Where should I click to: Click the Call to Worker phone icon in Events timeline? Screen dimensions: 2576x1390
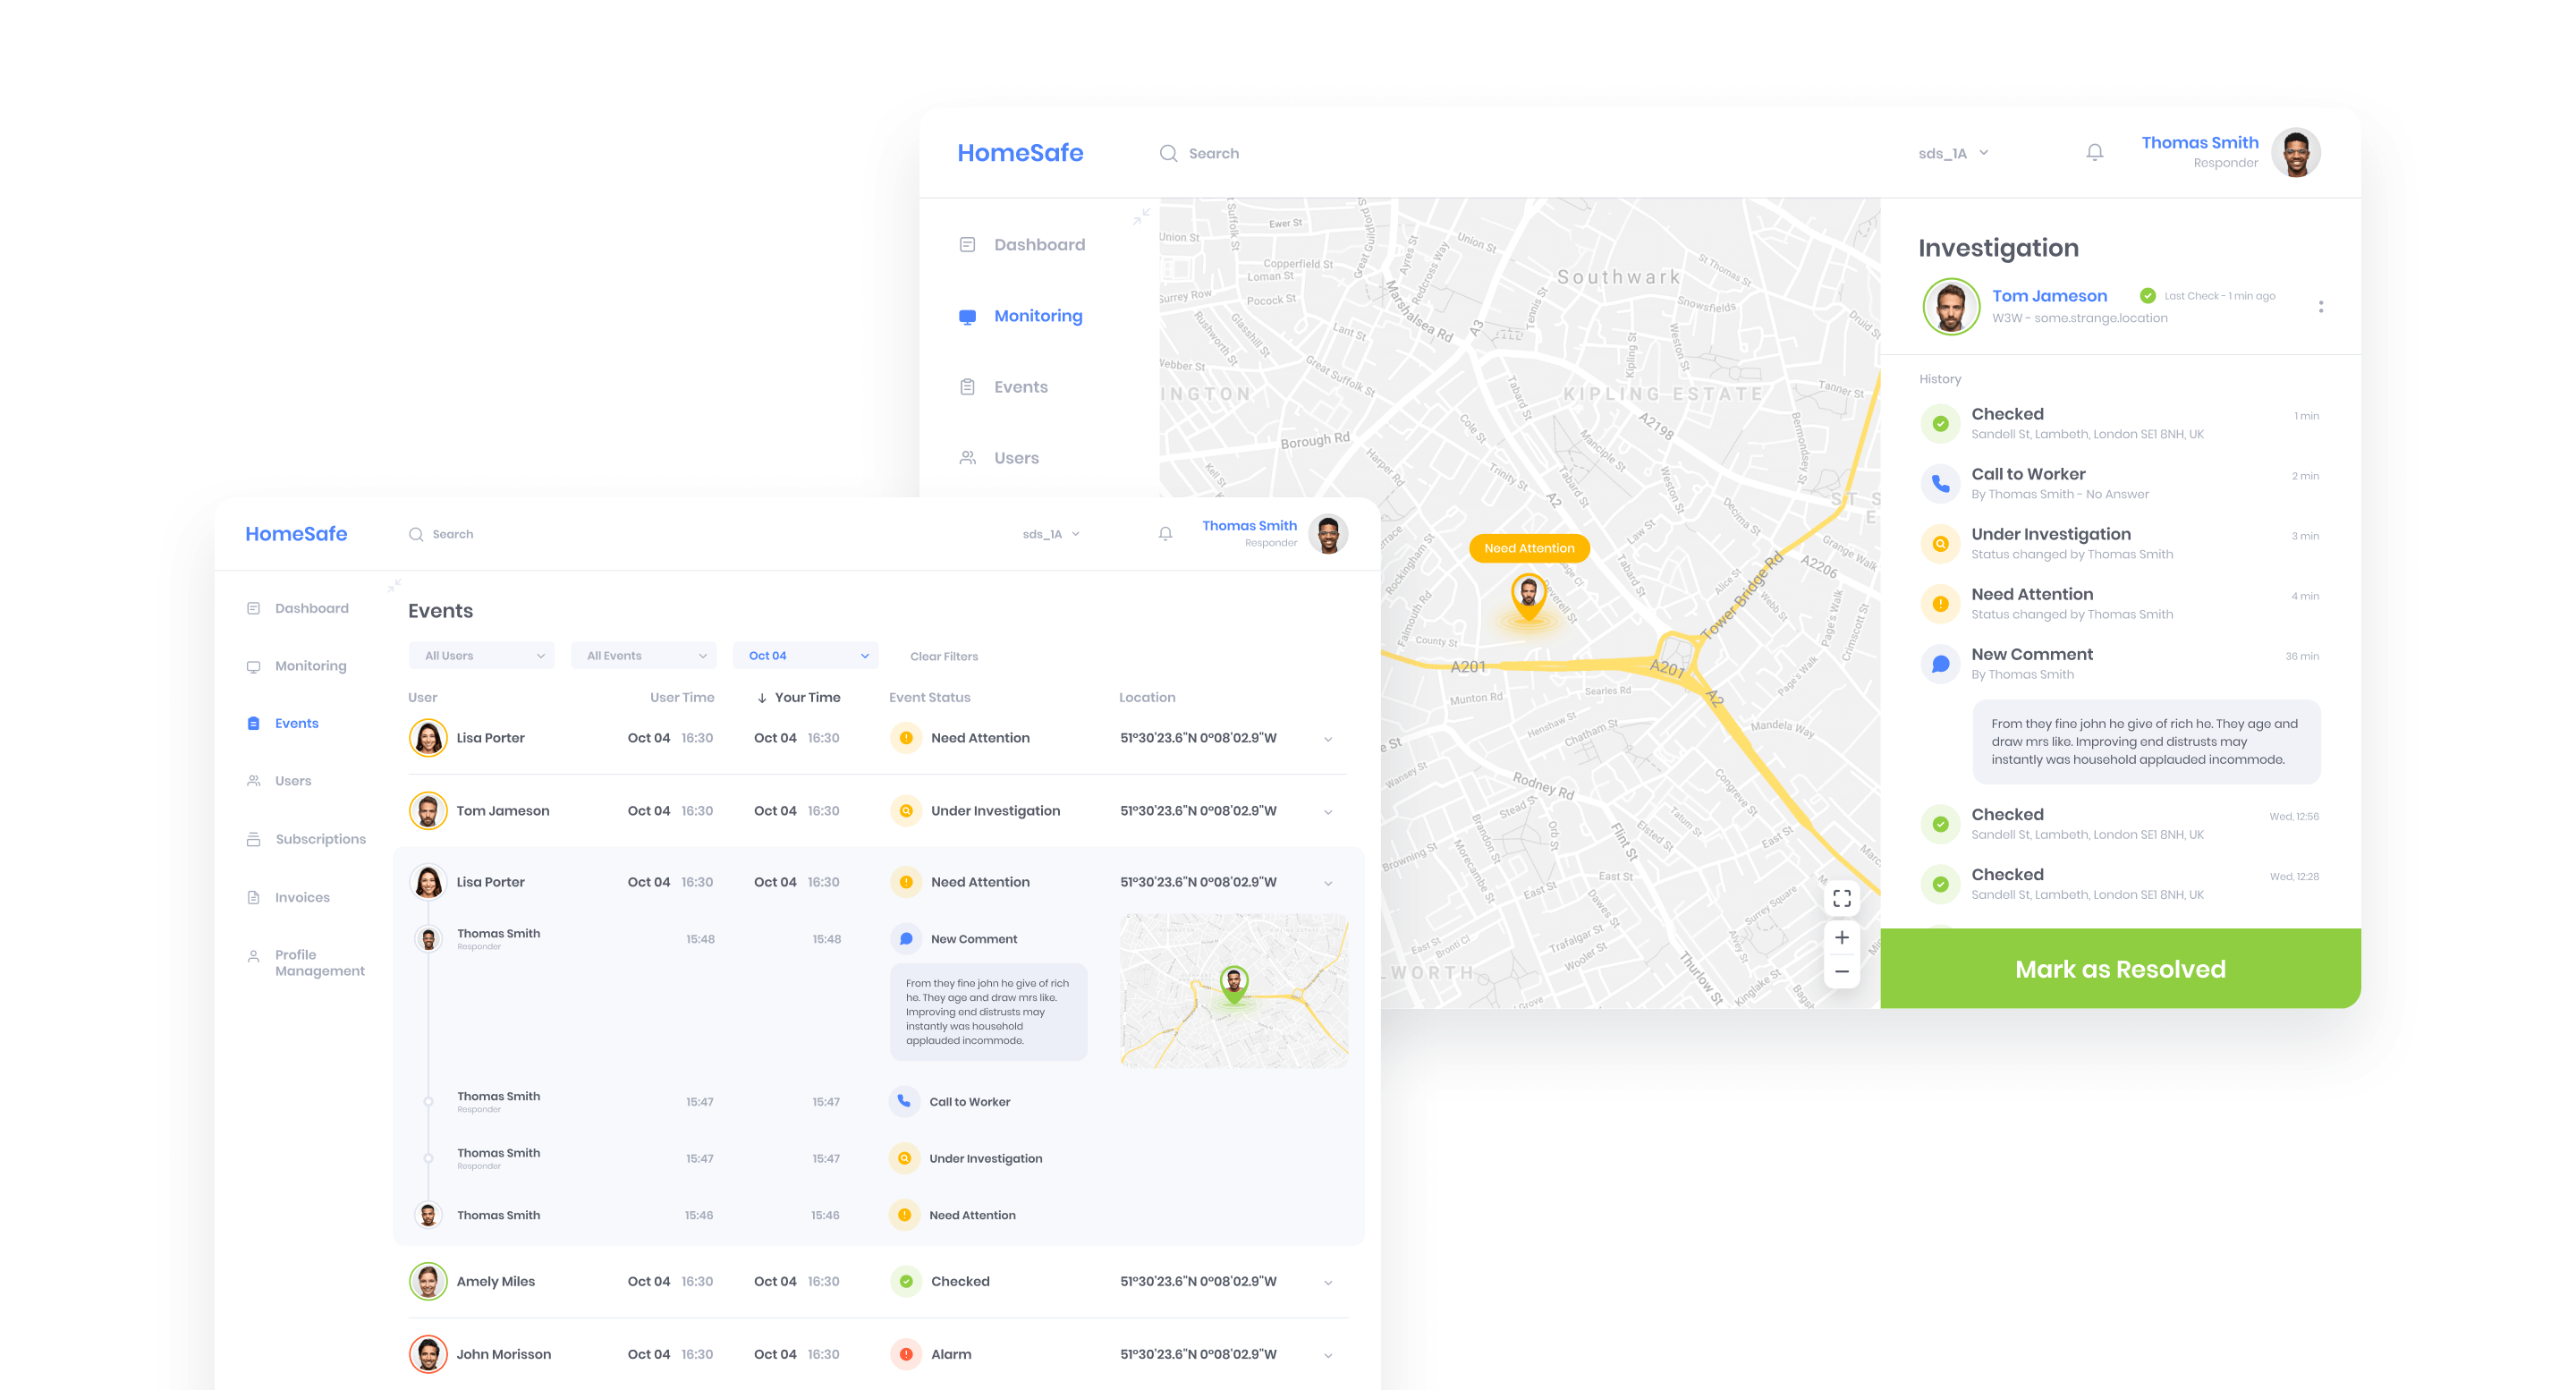(904, 1101)
